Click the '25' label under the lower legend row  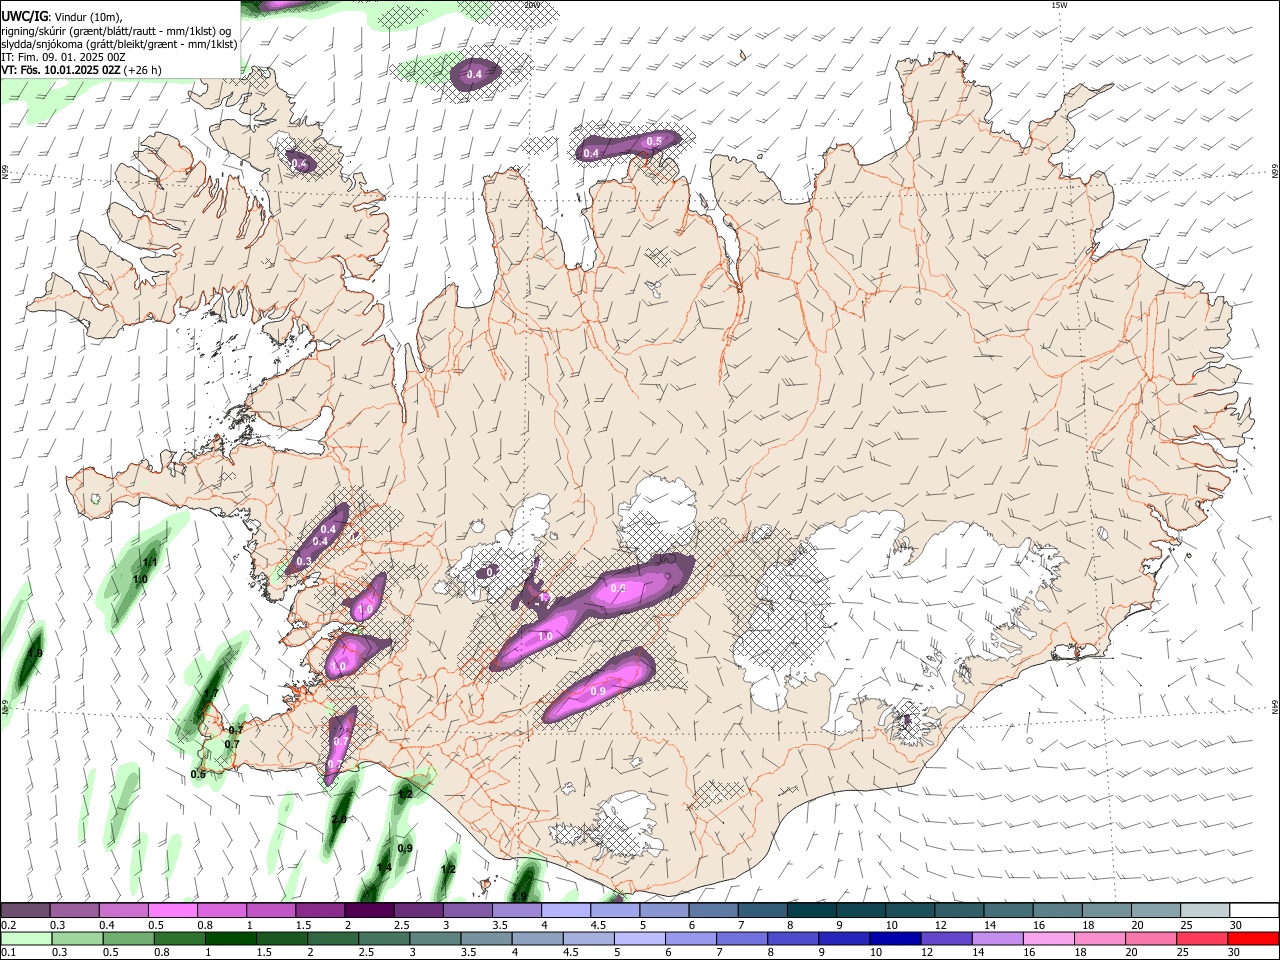click(x=1185, y=953)
